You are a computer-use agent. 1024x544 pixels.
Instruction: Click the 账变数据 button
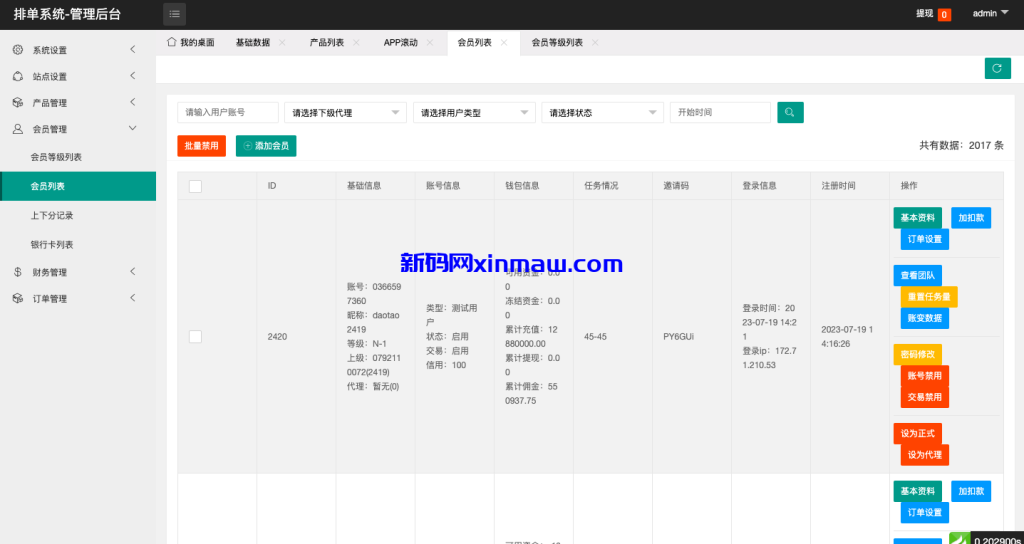point(925,318)
